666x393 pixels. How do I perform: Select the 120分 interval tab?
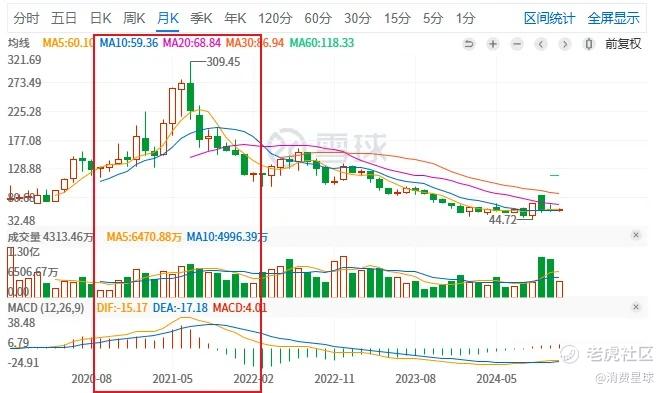pyautogui.click(x=275, y=18)
